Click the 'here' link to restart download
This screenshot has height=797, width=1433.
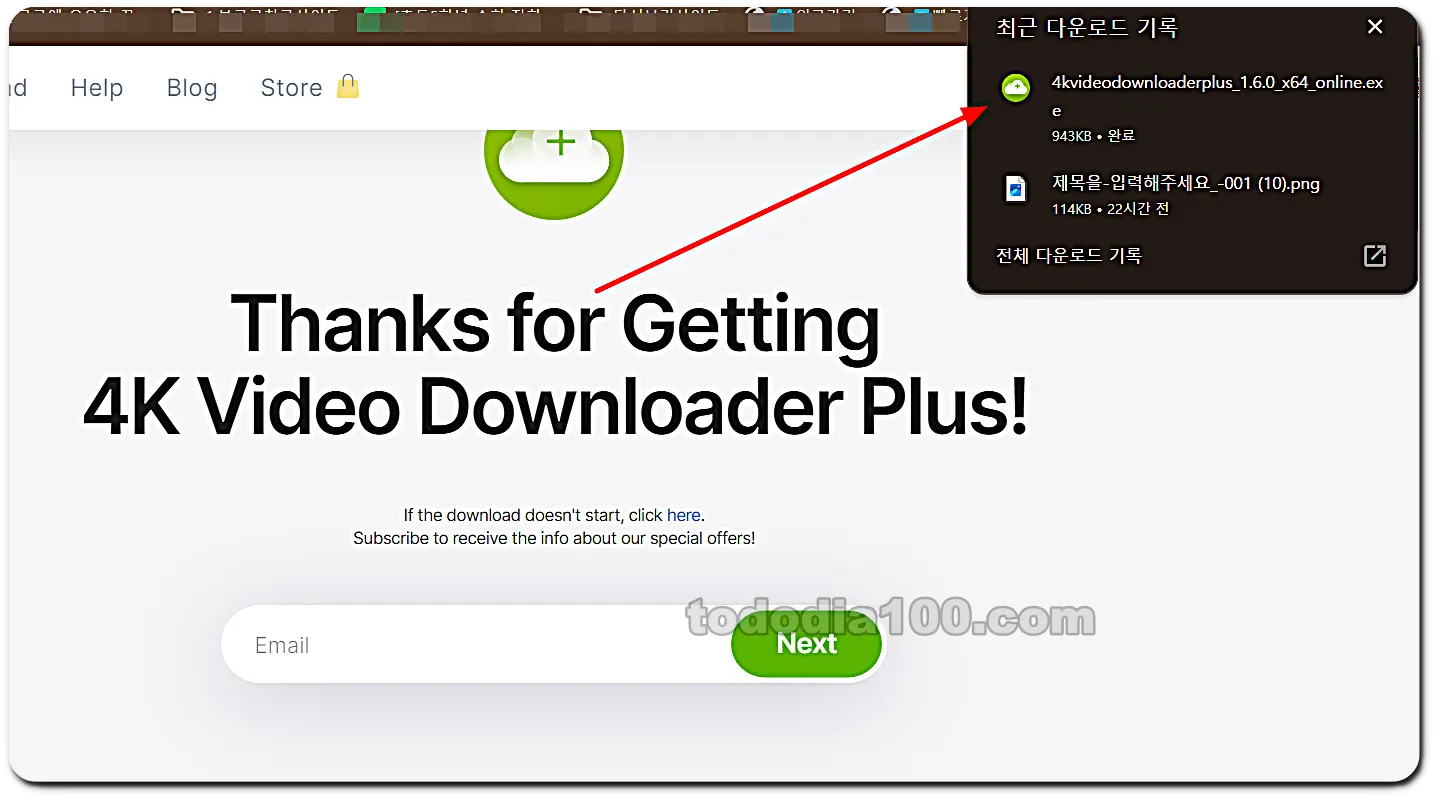pyautogui.click(x=684, y=515)
